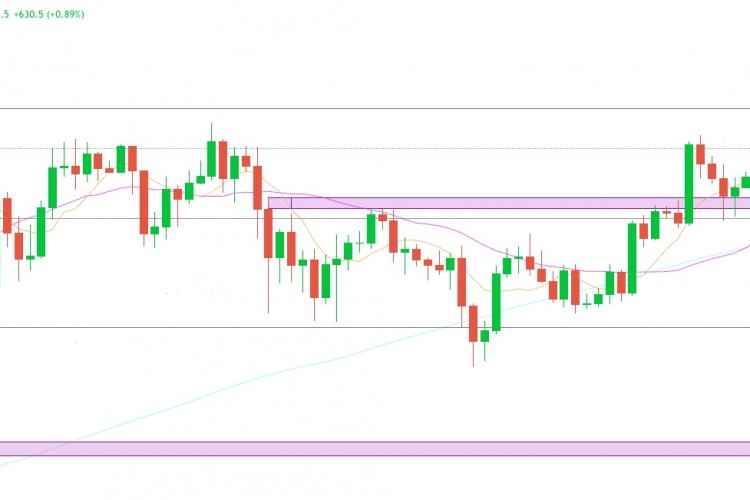Click the green candle with the highest wick
750x500 pixels.
212,160
